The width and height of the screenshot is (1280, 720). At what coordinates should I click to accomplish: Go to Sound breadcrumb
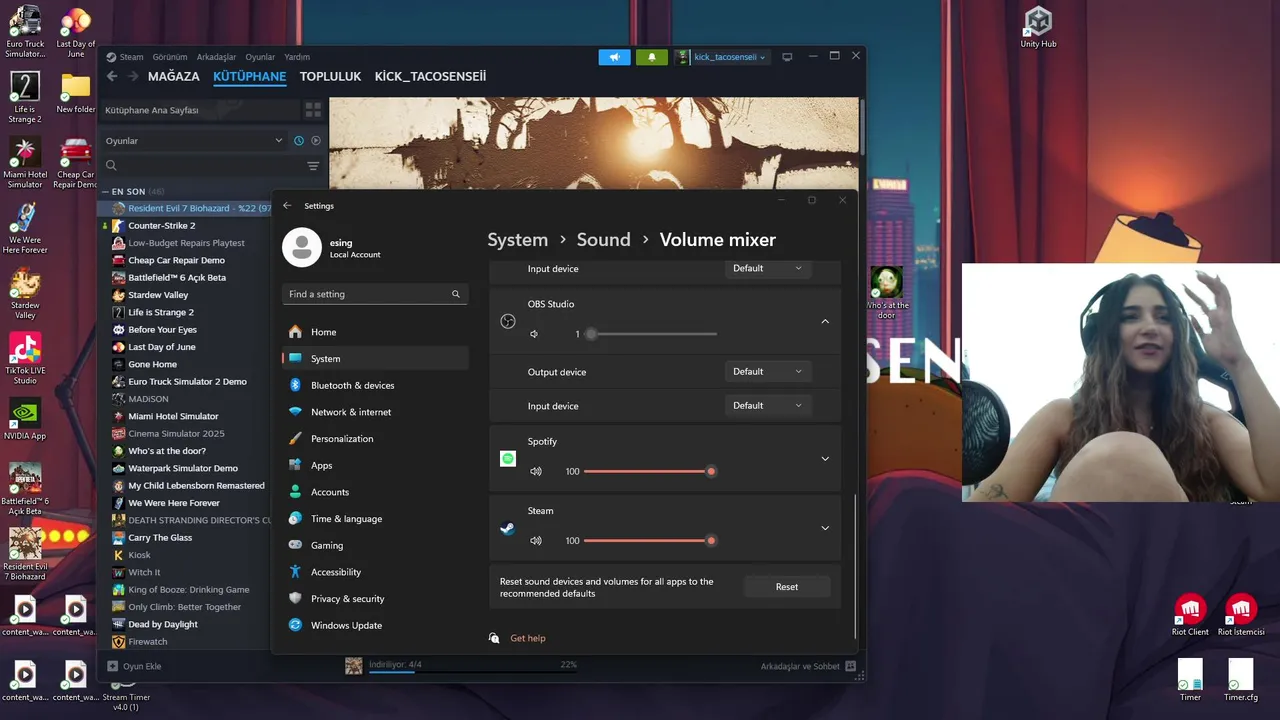tap(603, 240)
